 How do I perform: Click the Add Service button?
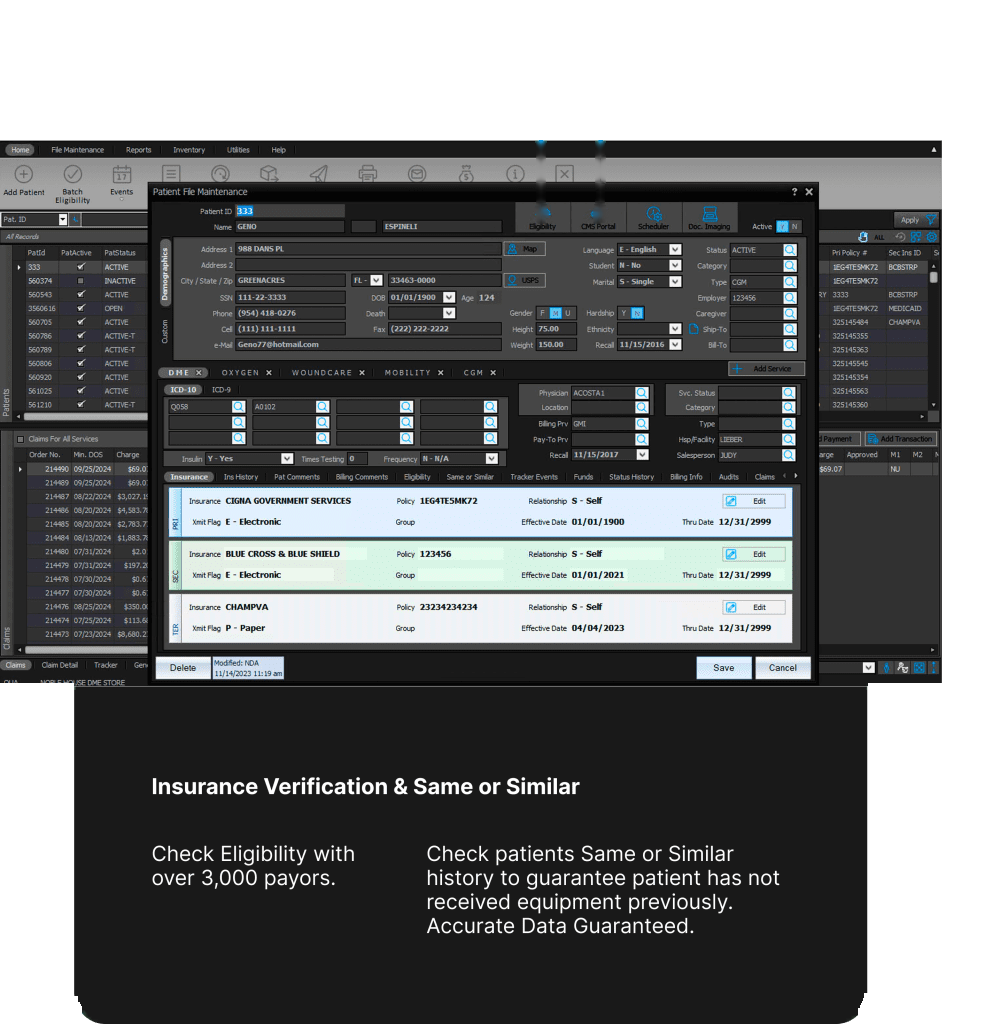click(x=766, y=369)
